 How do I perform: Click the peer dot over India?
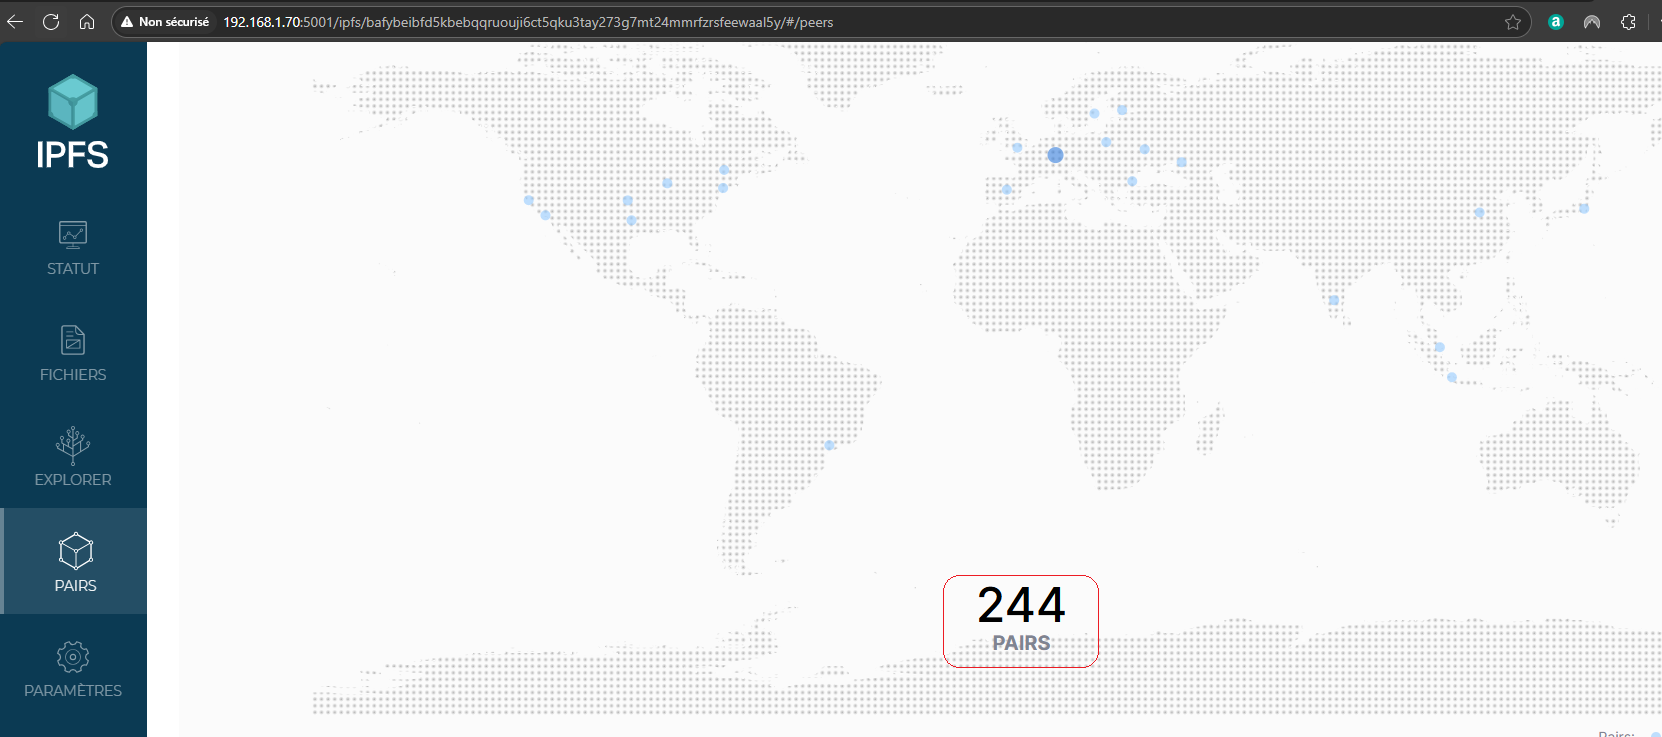coord(1334,300)
